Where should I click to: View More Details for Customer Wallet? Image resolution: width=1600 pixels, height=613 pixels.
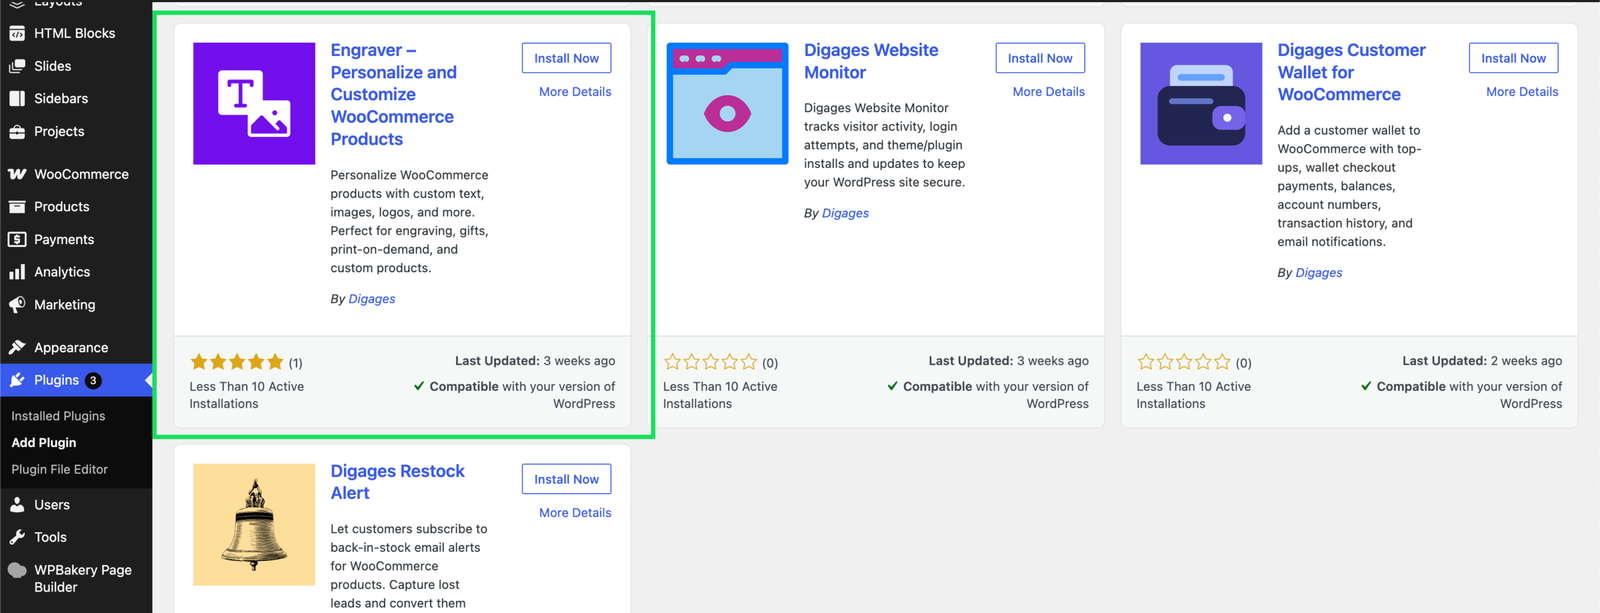pos(1522,92)
